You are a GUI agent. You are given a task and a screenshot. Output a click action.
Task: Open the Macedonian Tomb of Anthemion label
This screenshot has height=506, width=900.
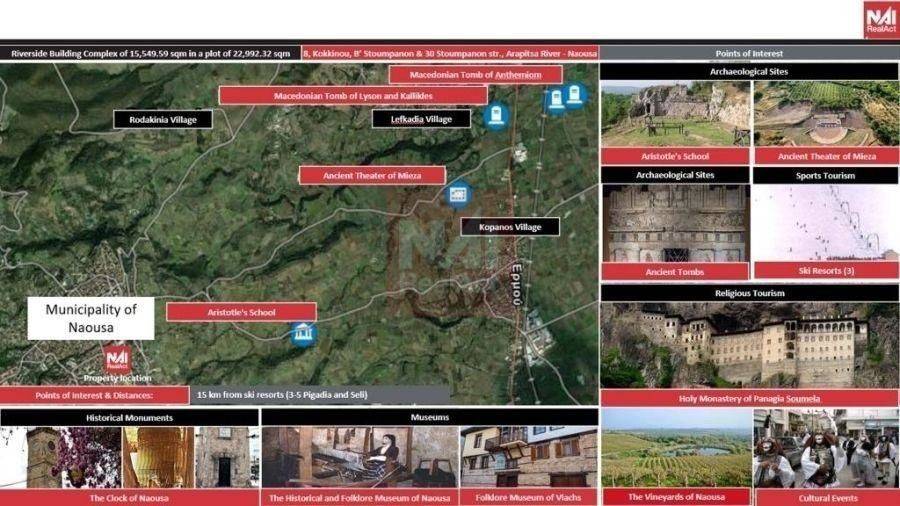click(475, 74)
